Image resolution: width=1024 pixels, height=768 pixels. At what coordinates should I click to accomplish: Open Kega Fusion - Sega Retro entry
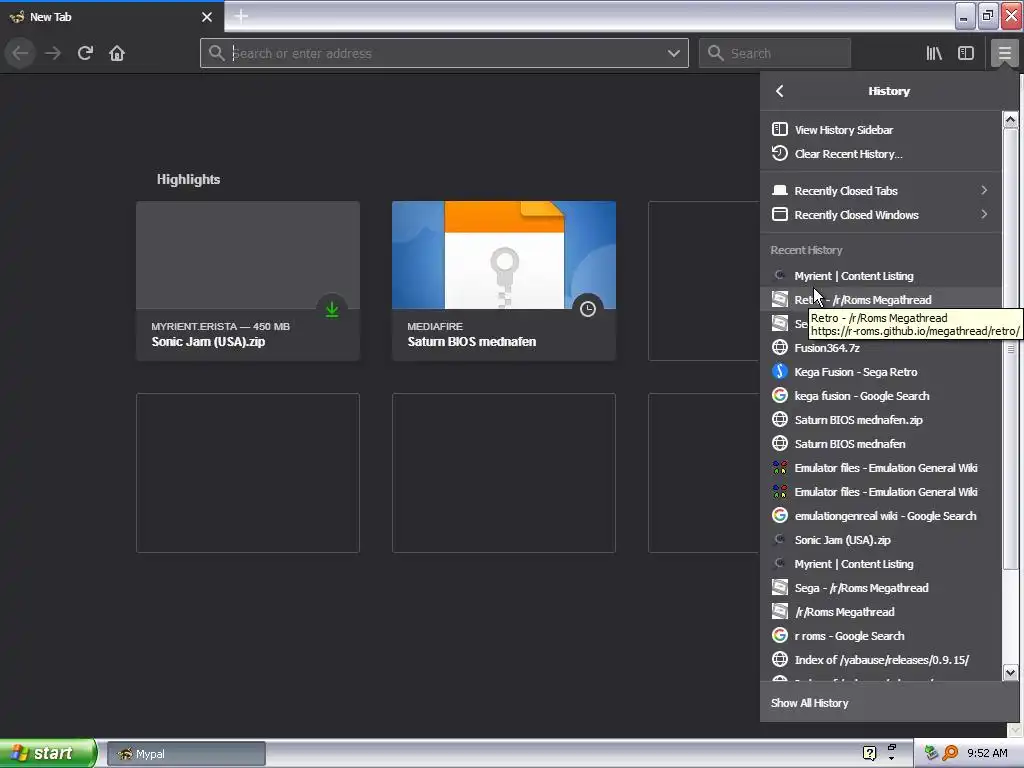(880, 372)
